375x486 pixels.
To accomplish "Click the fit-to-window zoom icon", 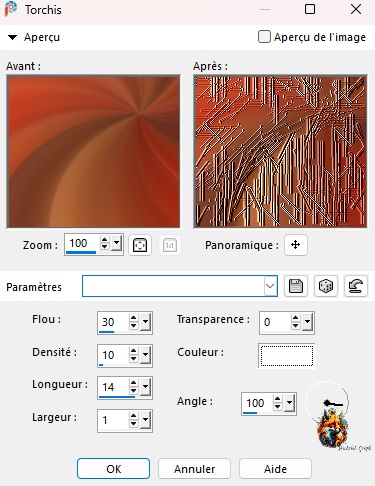I will tap(140, 245).
